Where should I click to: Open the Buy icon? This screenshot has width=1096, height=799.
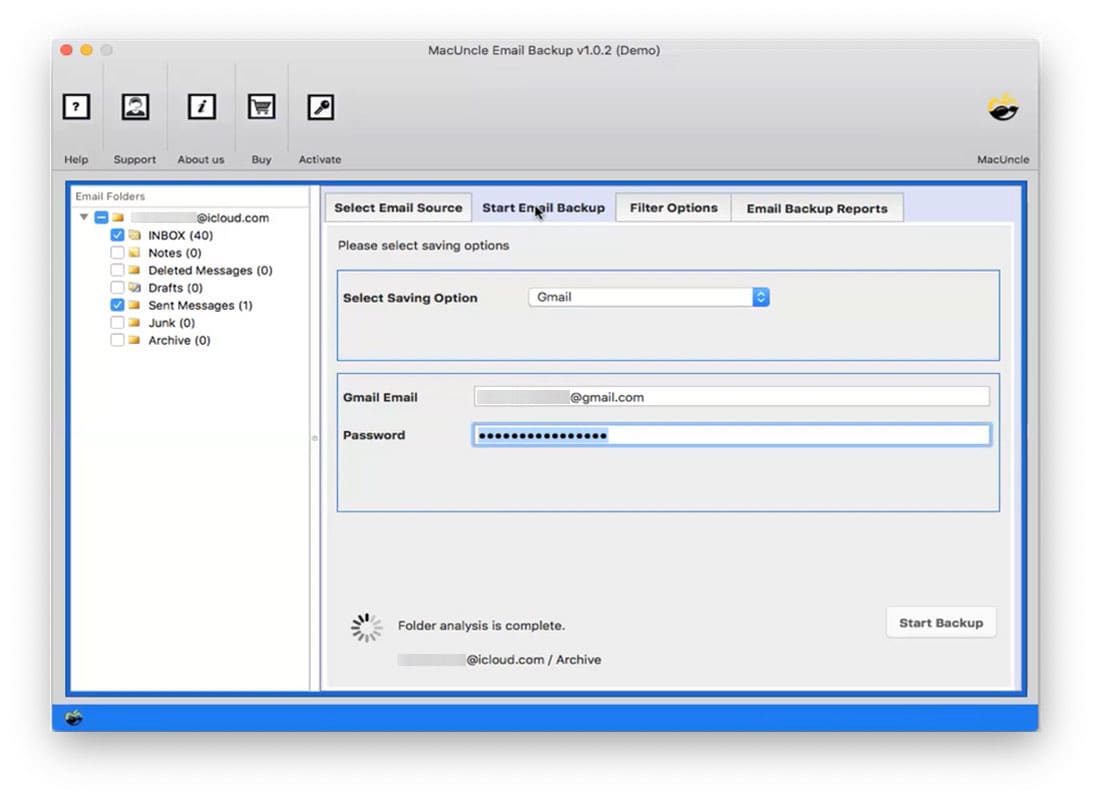click(x=261, y=107)
